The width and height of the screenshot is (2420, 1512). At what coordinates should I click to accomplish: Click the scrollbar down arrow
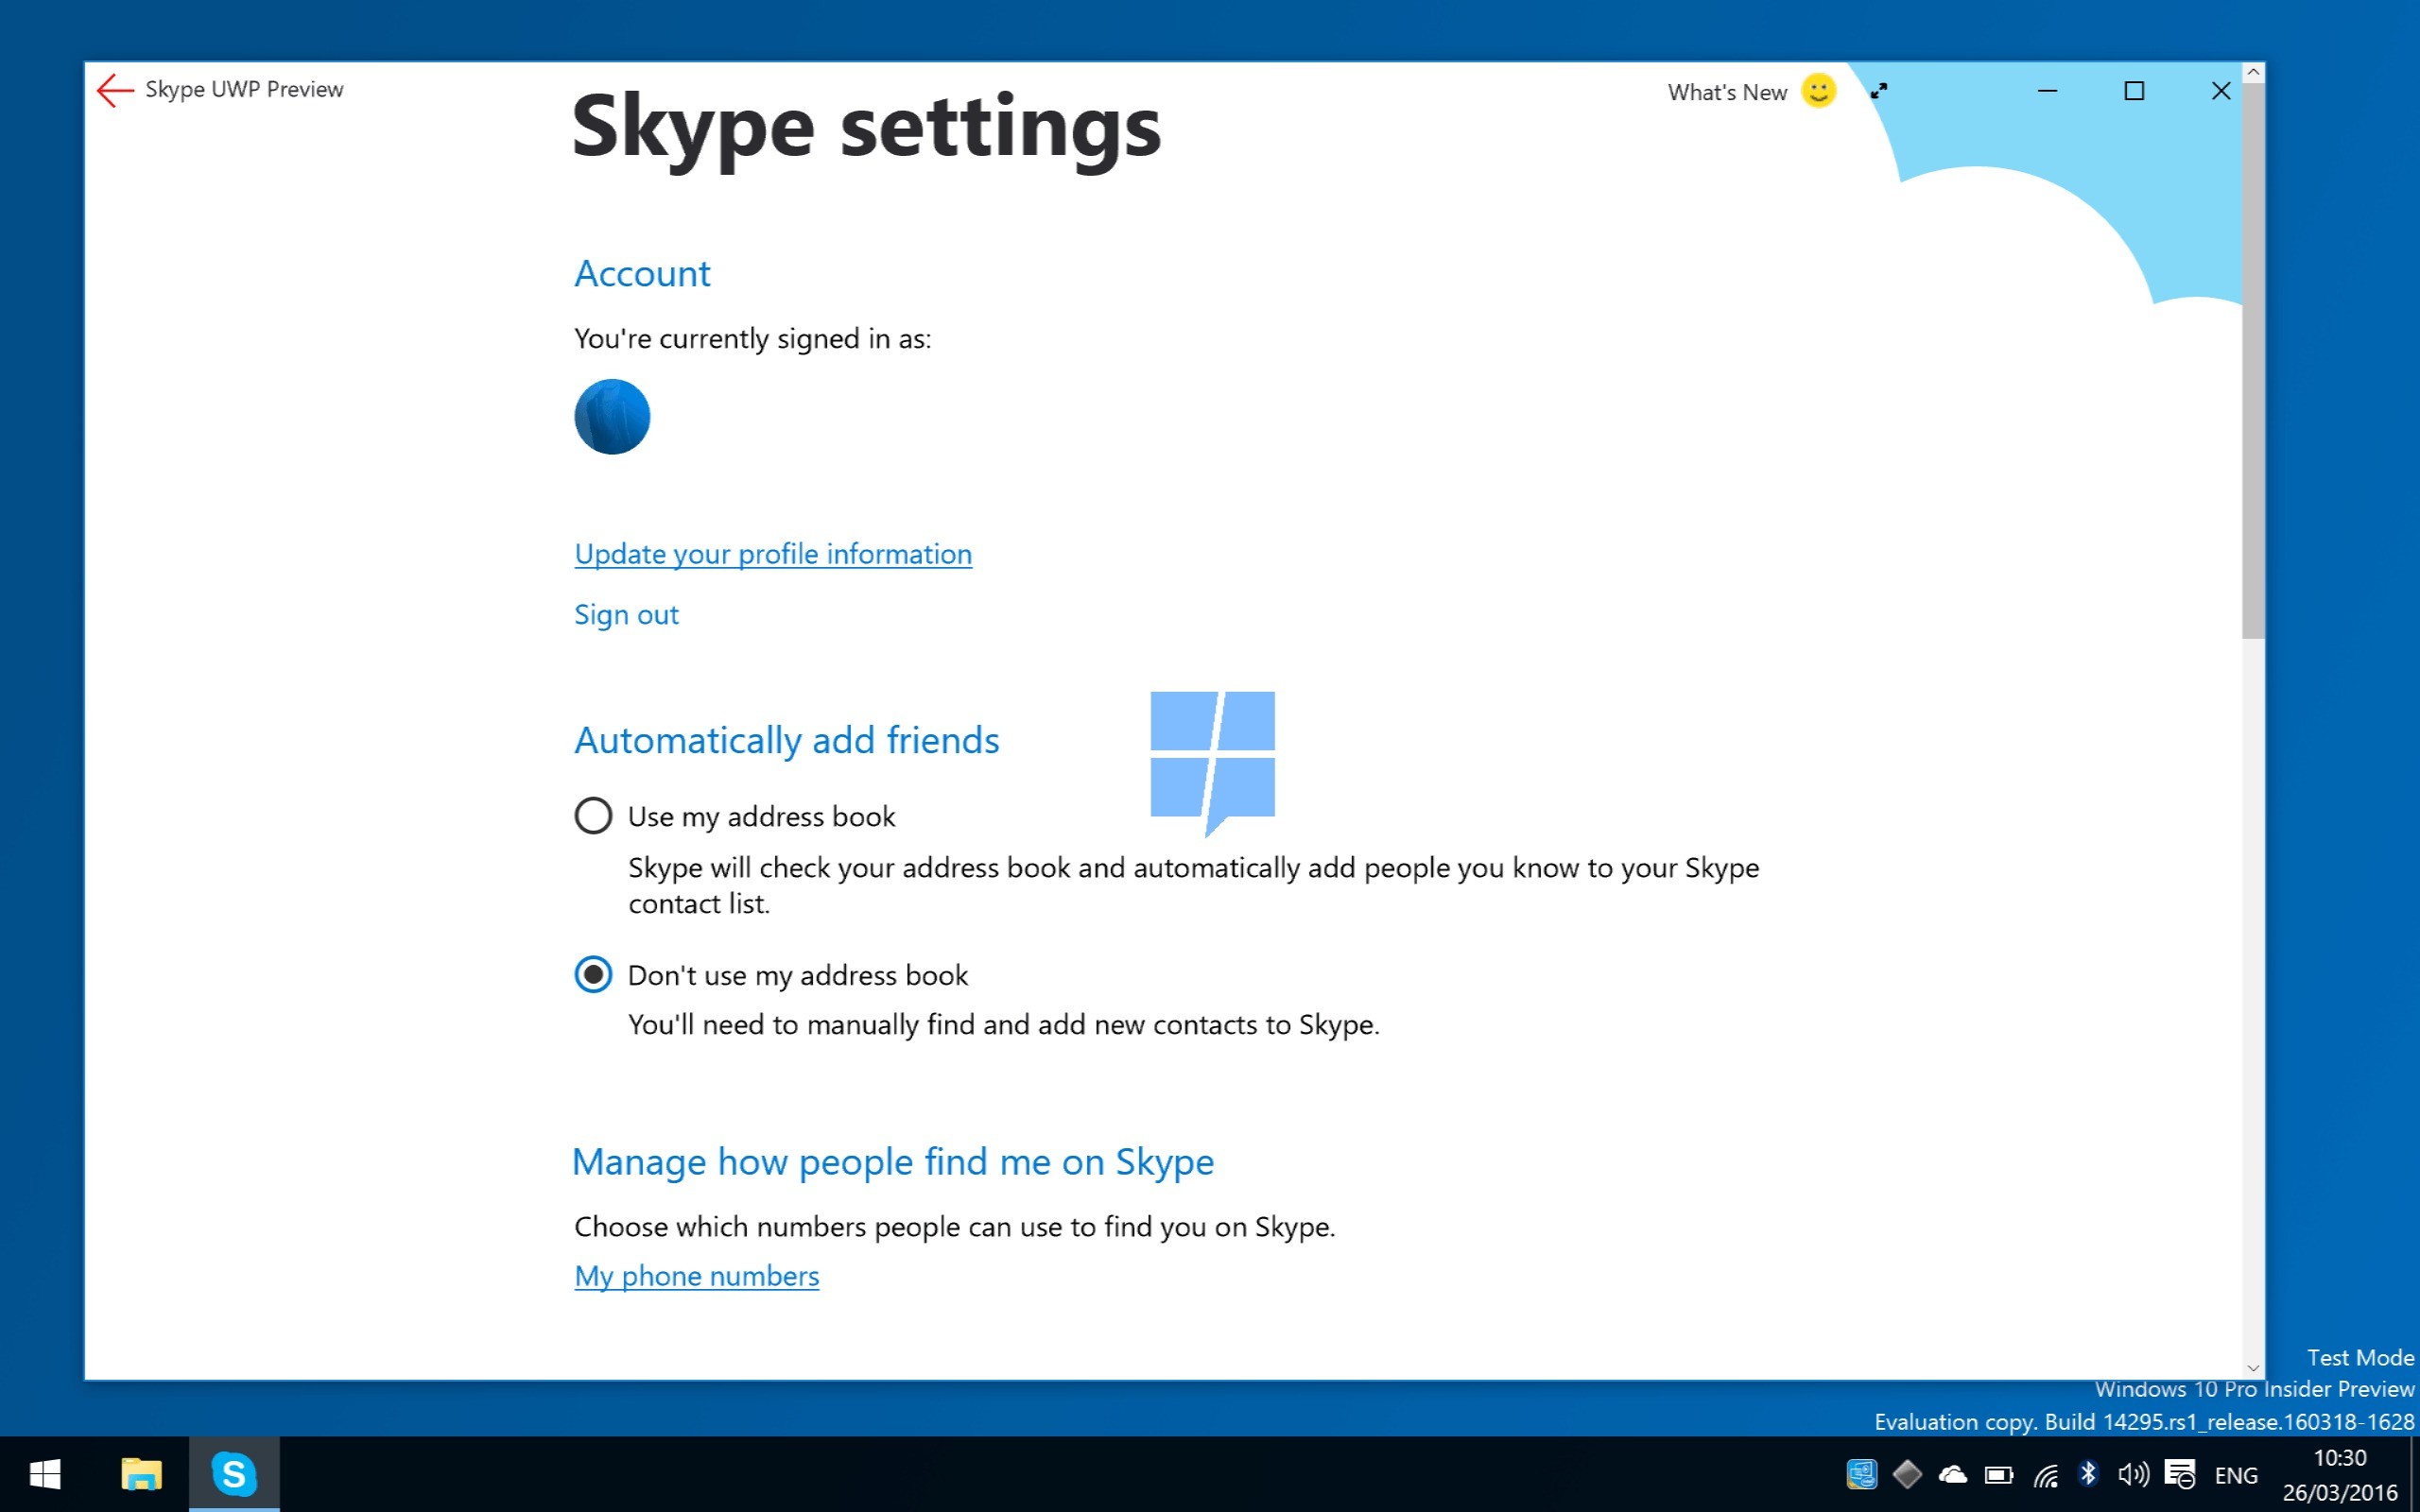2252,1367
